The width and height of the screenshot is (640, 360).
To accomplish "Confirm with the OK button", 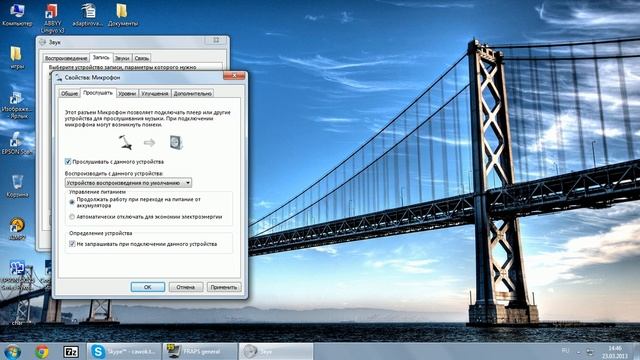I will click(x=148, y=287).
